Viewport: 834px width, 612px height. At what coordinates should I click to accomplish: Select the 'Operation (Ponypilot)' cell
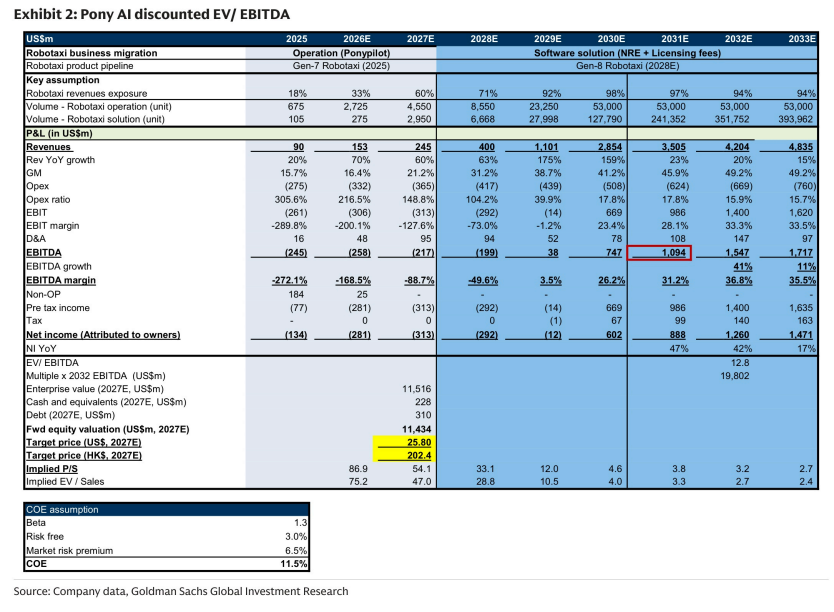click(341, 53)
